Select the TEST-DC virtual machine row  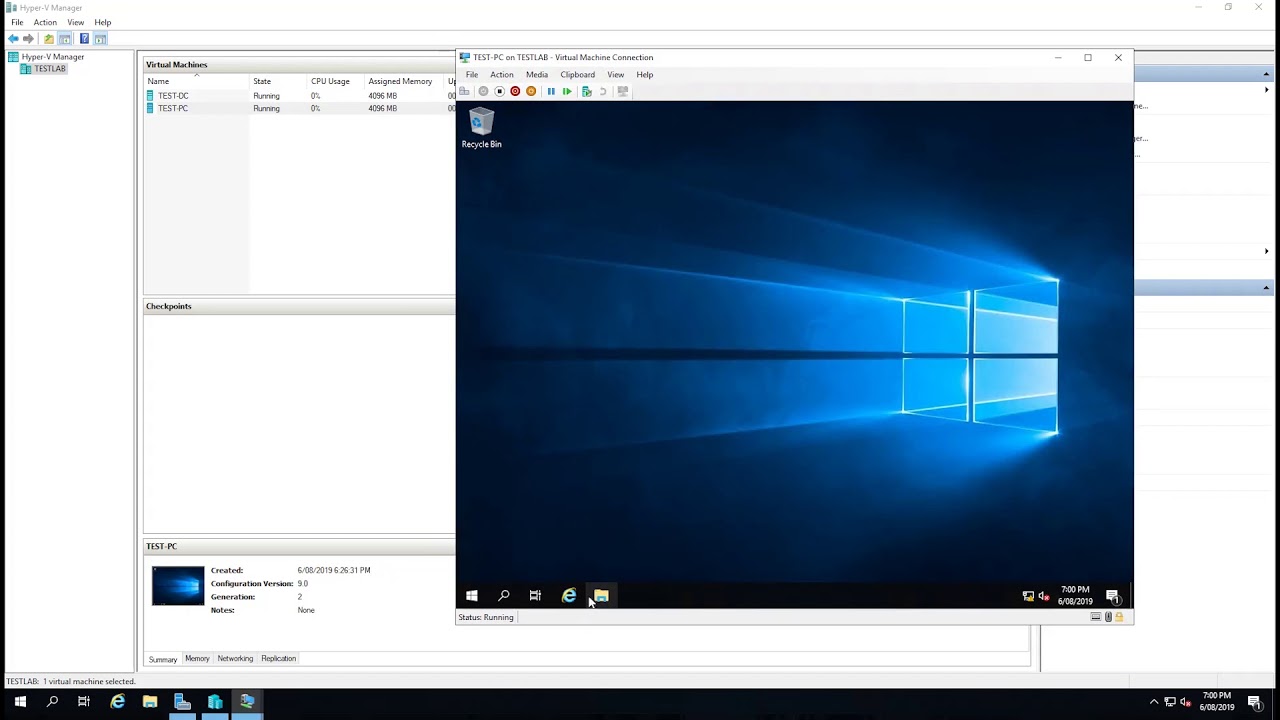(x=300, y=96)
